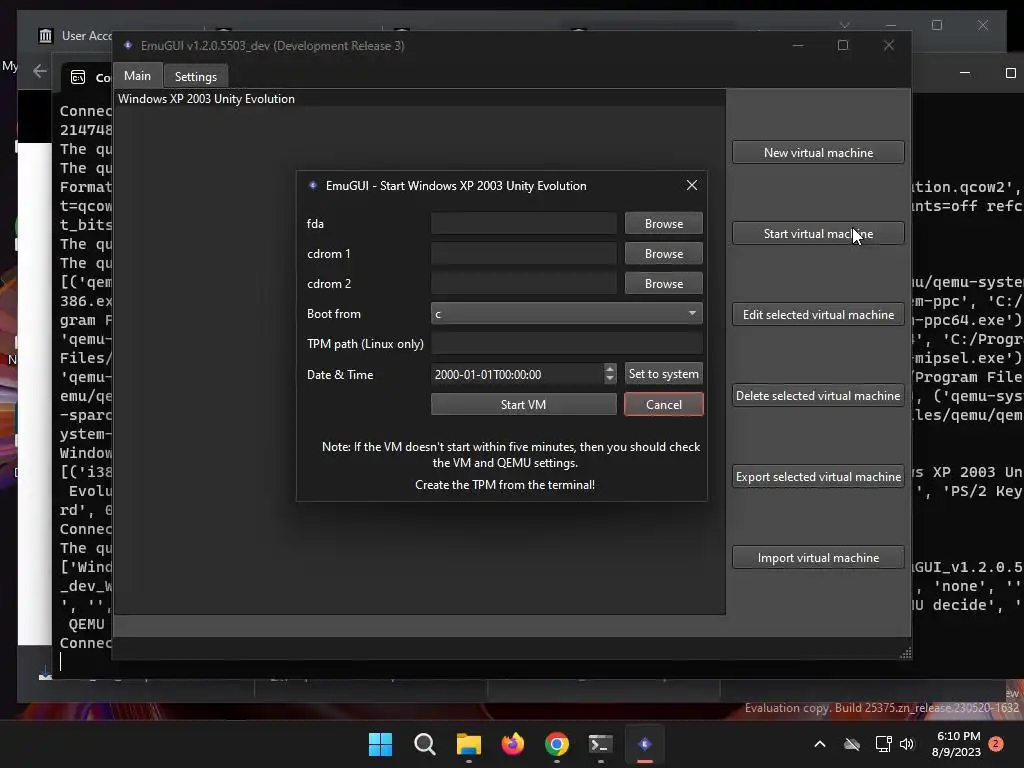Browse for an fda floppy image
Viewport: 1024px width, 768px height.
pyautogui.click(x=664, y=223)
